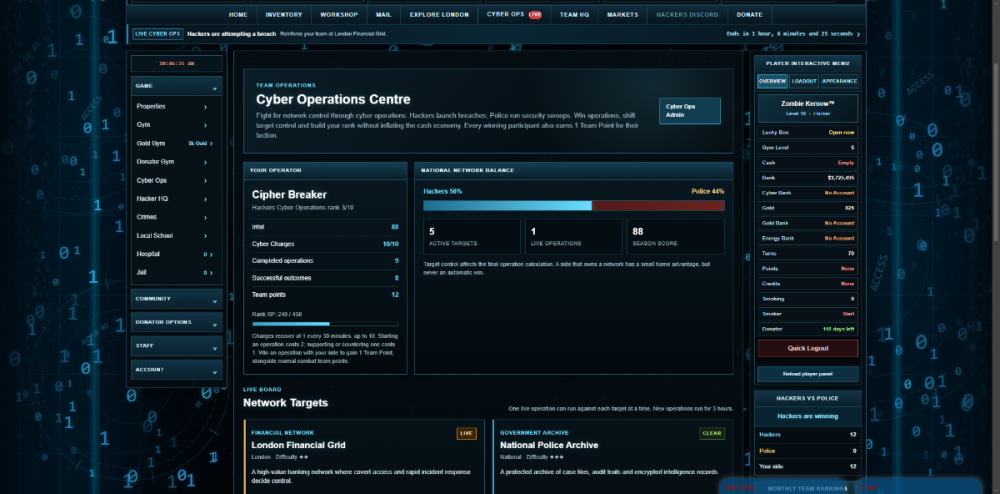Click the Zombie Kernow player name card
This screenshot has height=494, width=1000.
tap(808, 108)
